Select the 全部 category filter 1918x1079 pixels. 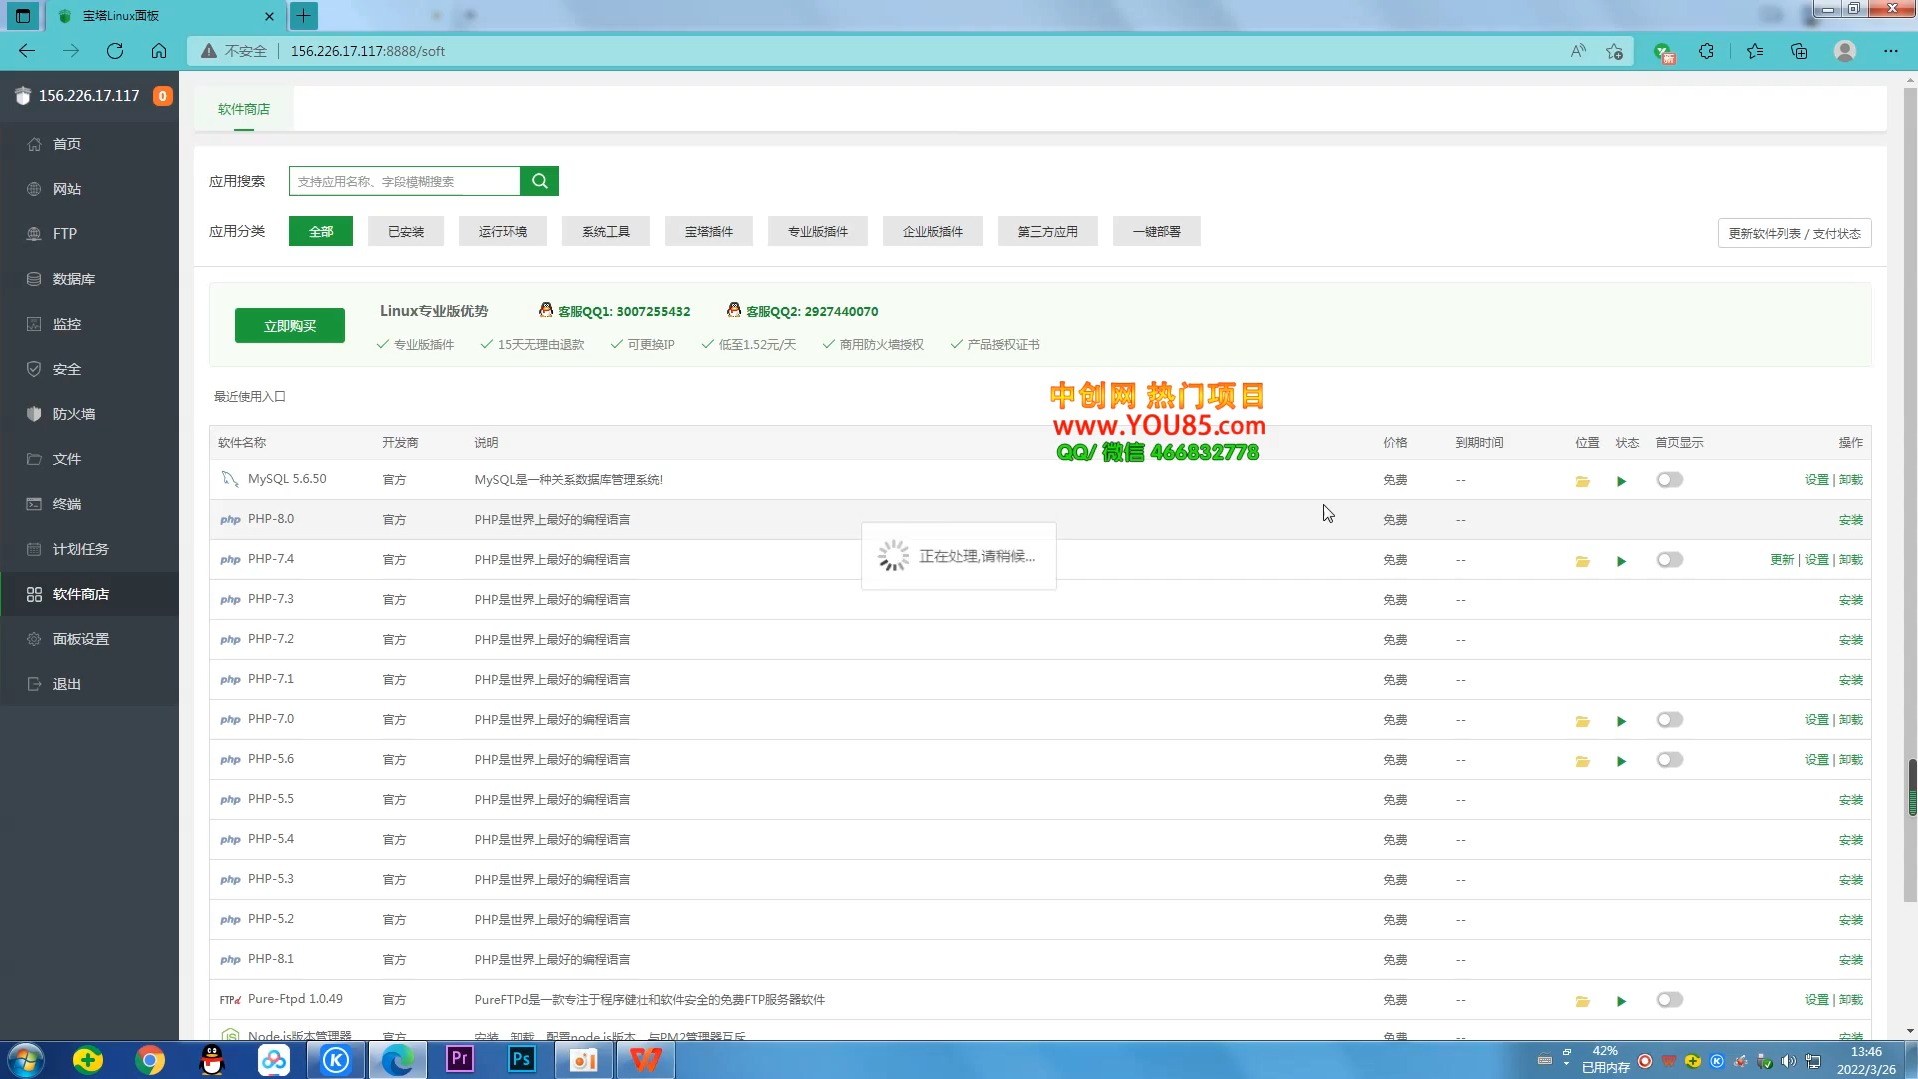click(x=321, y=231)
